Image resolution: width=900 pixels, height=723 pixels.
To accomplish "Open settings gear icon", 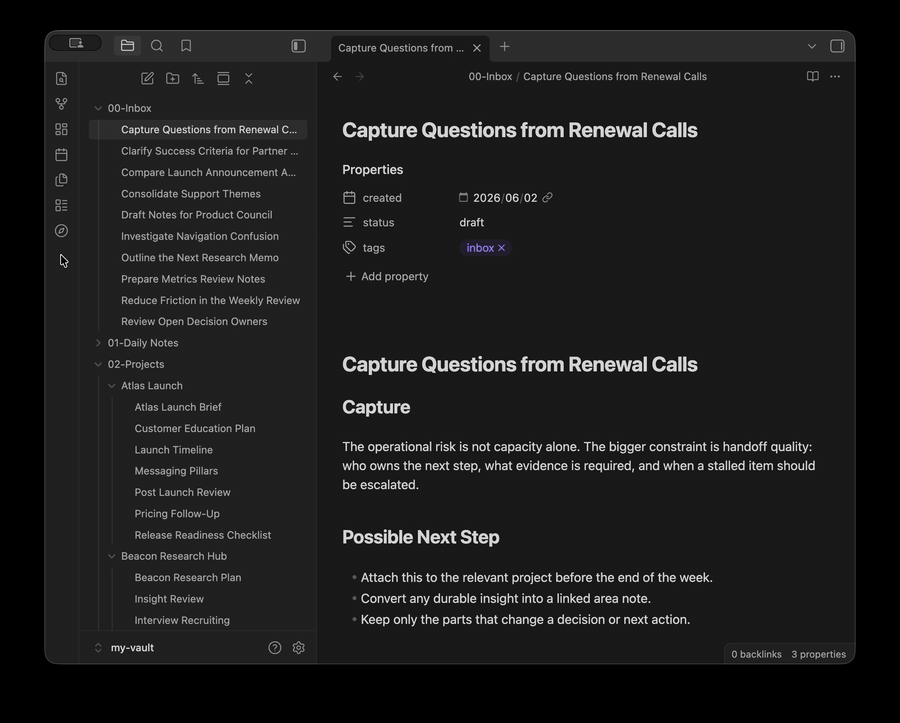I will (x=298, y=648).
